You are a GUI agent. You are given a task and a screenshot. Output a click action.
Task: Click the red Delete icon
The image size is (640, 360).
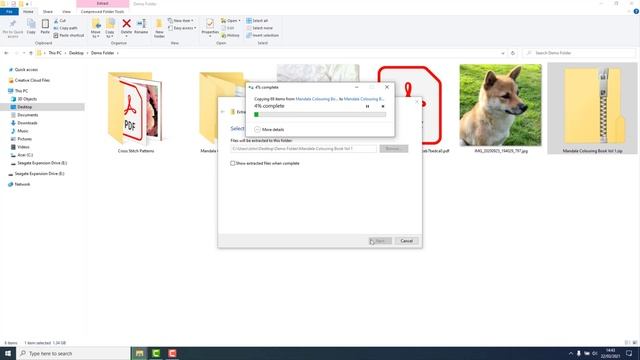127,24
